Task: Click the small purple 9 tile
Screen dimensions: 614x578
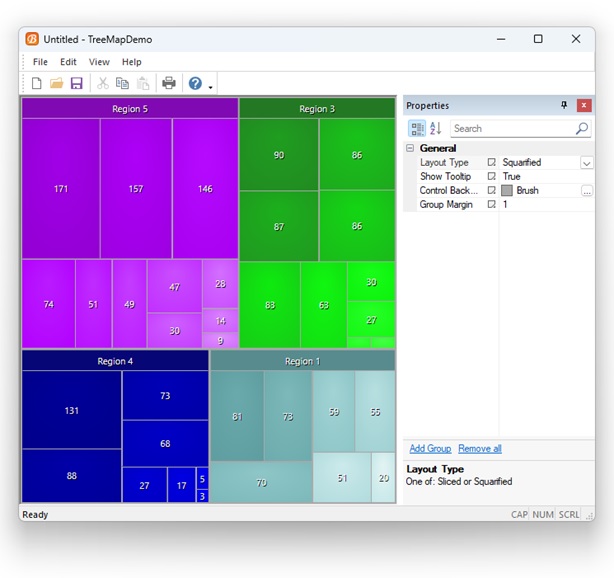Action: click(x=220, y=341)
